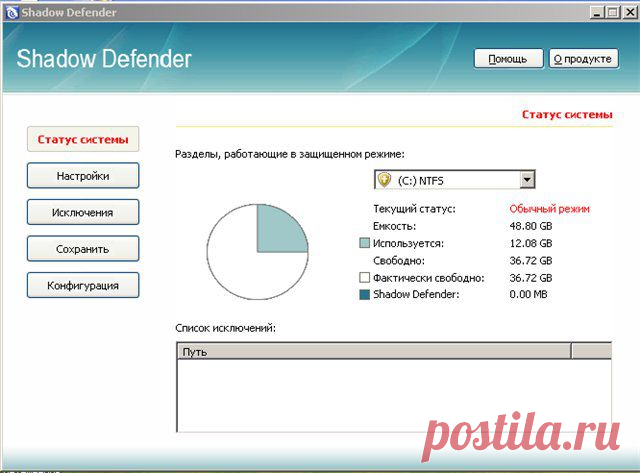Screen dimensions: 640x473
Task: Expand the drive dropdown arrow
Action: coord(527,180)
